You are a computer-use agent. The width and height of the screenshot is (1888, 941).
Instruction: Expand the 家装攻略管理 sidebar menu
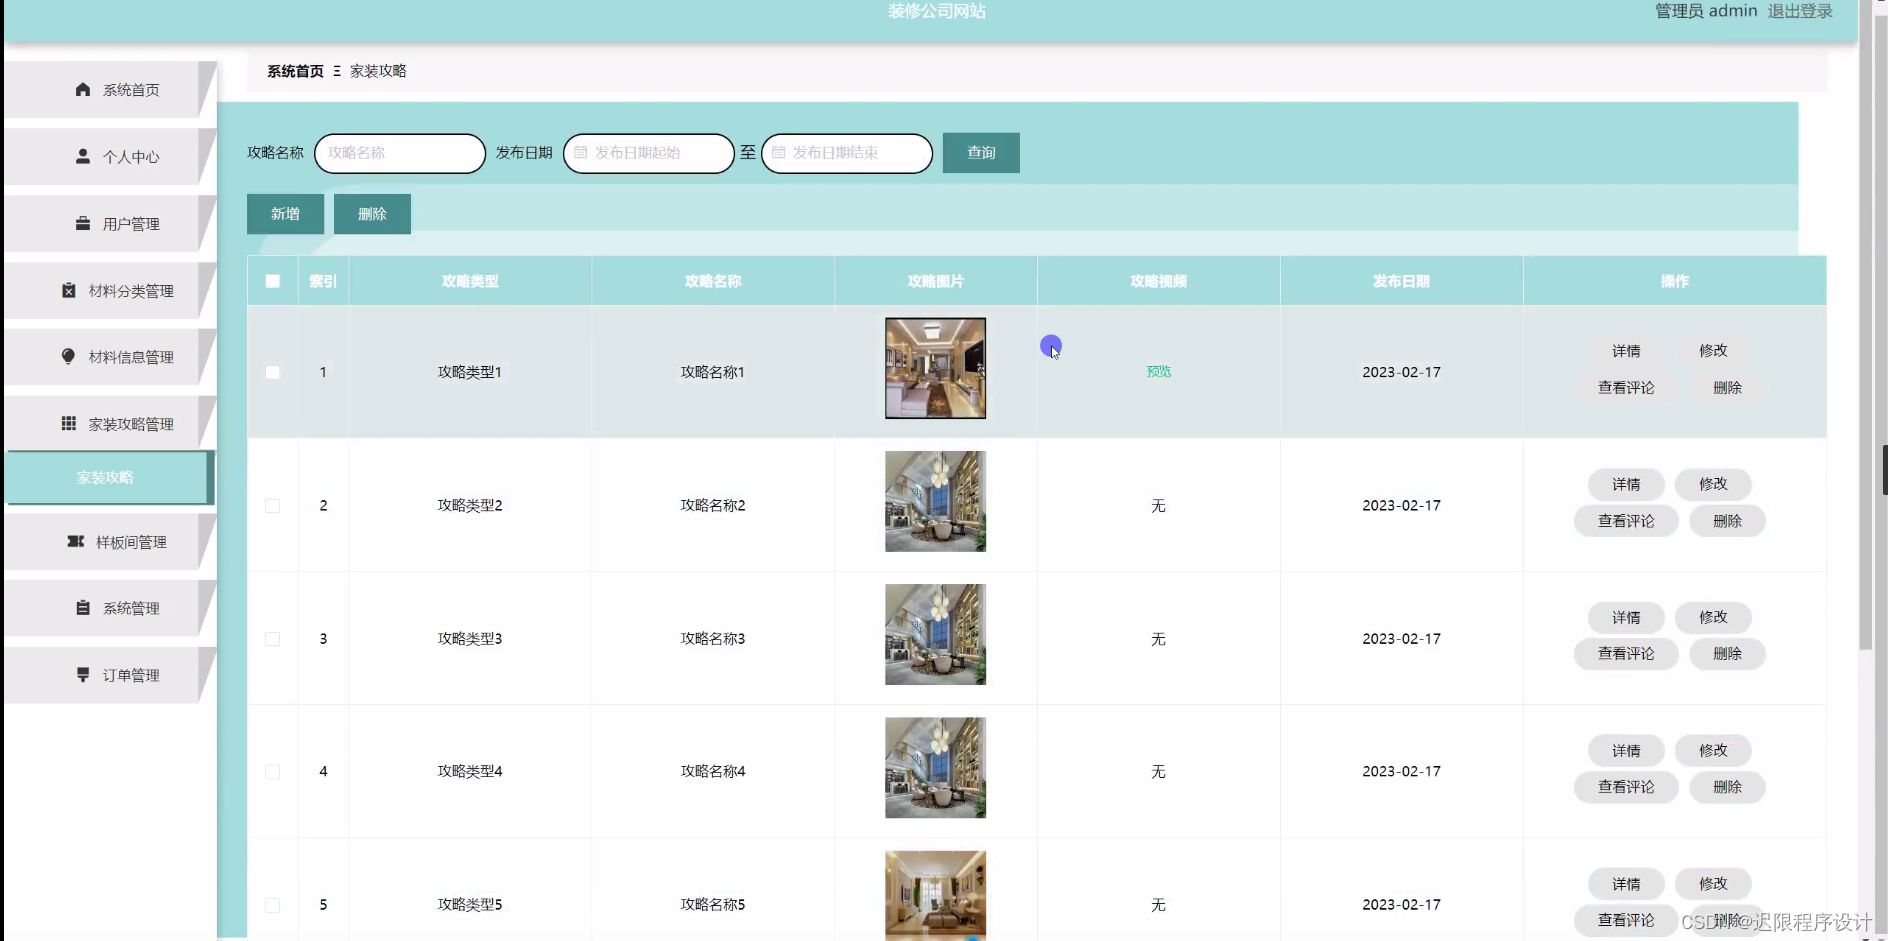coord(108,423)
